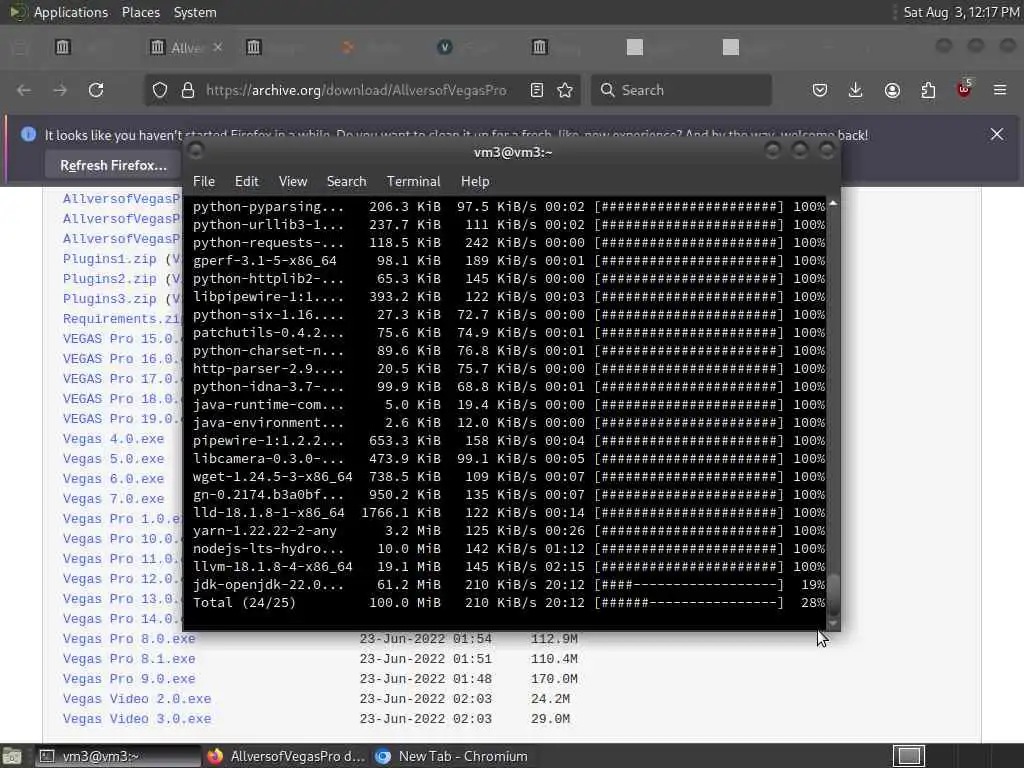Open Plugins1.zip link

pyautogui.click(x=110, y=259)
